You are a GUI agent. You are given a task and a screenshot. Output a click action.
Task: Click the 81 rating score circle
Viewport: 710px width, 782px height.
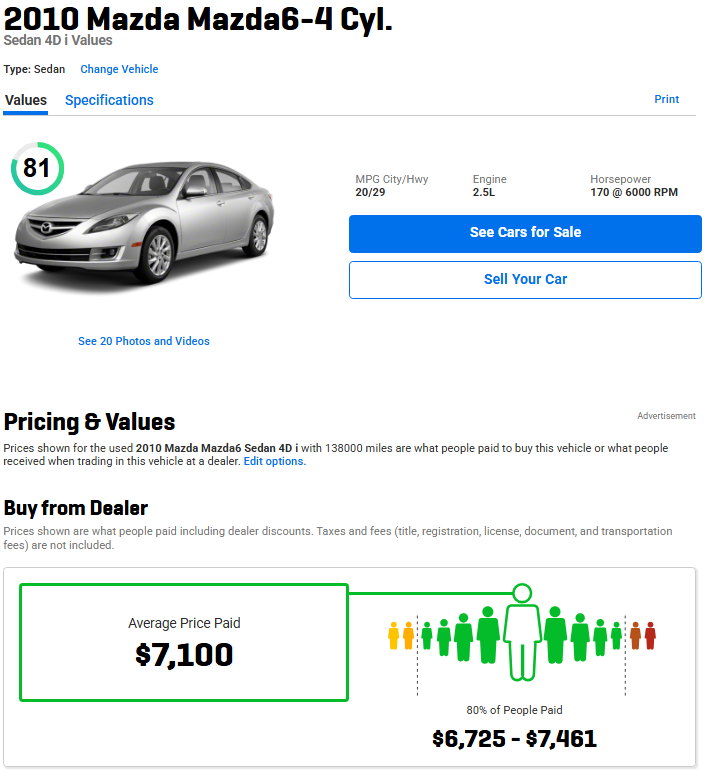(37, 168)
